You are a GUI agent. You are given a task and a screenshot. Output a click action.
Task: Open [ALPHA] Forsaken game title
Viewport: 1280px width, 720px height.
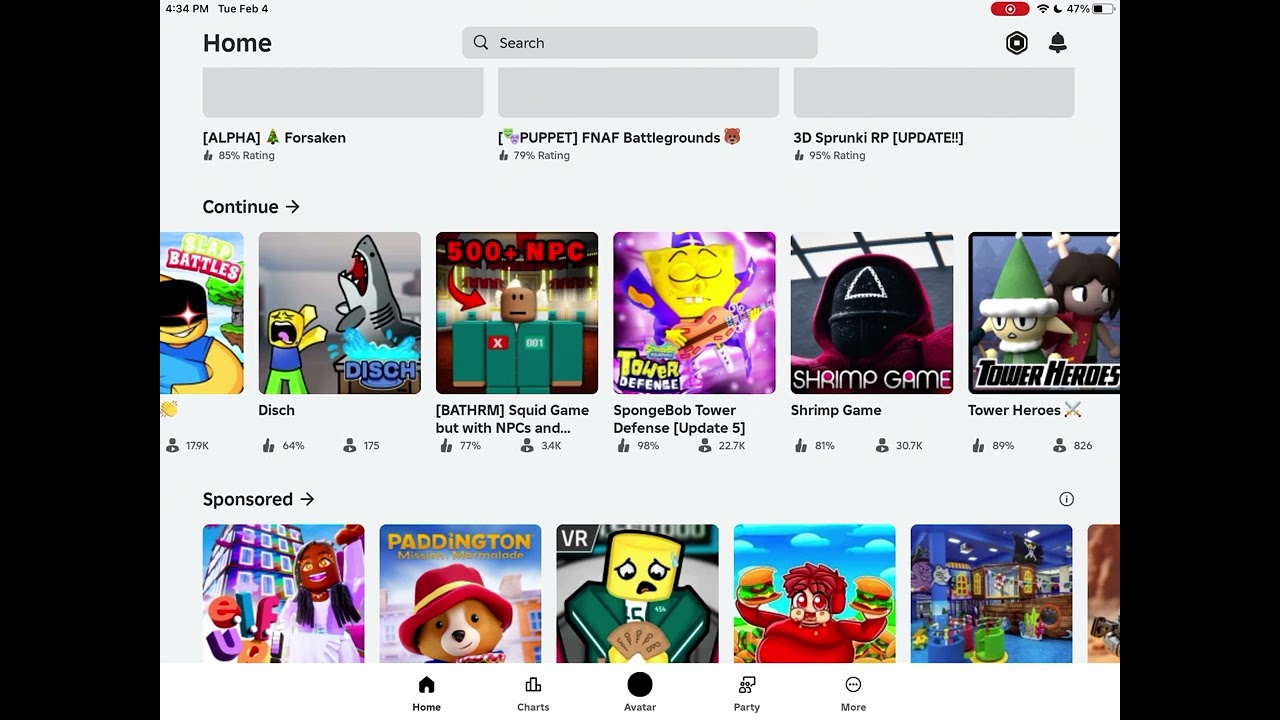274,138
